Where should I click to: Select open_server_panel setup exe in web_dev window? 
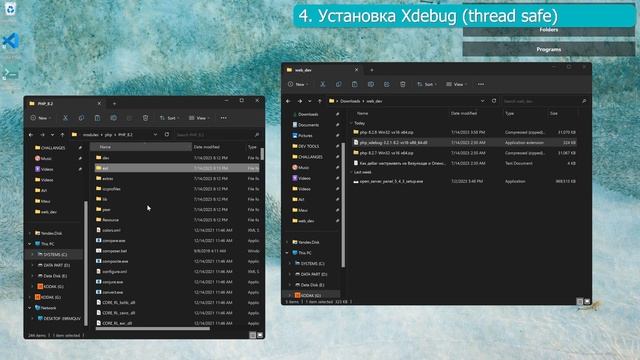(465, 181)
